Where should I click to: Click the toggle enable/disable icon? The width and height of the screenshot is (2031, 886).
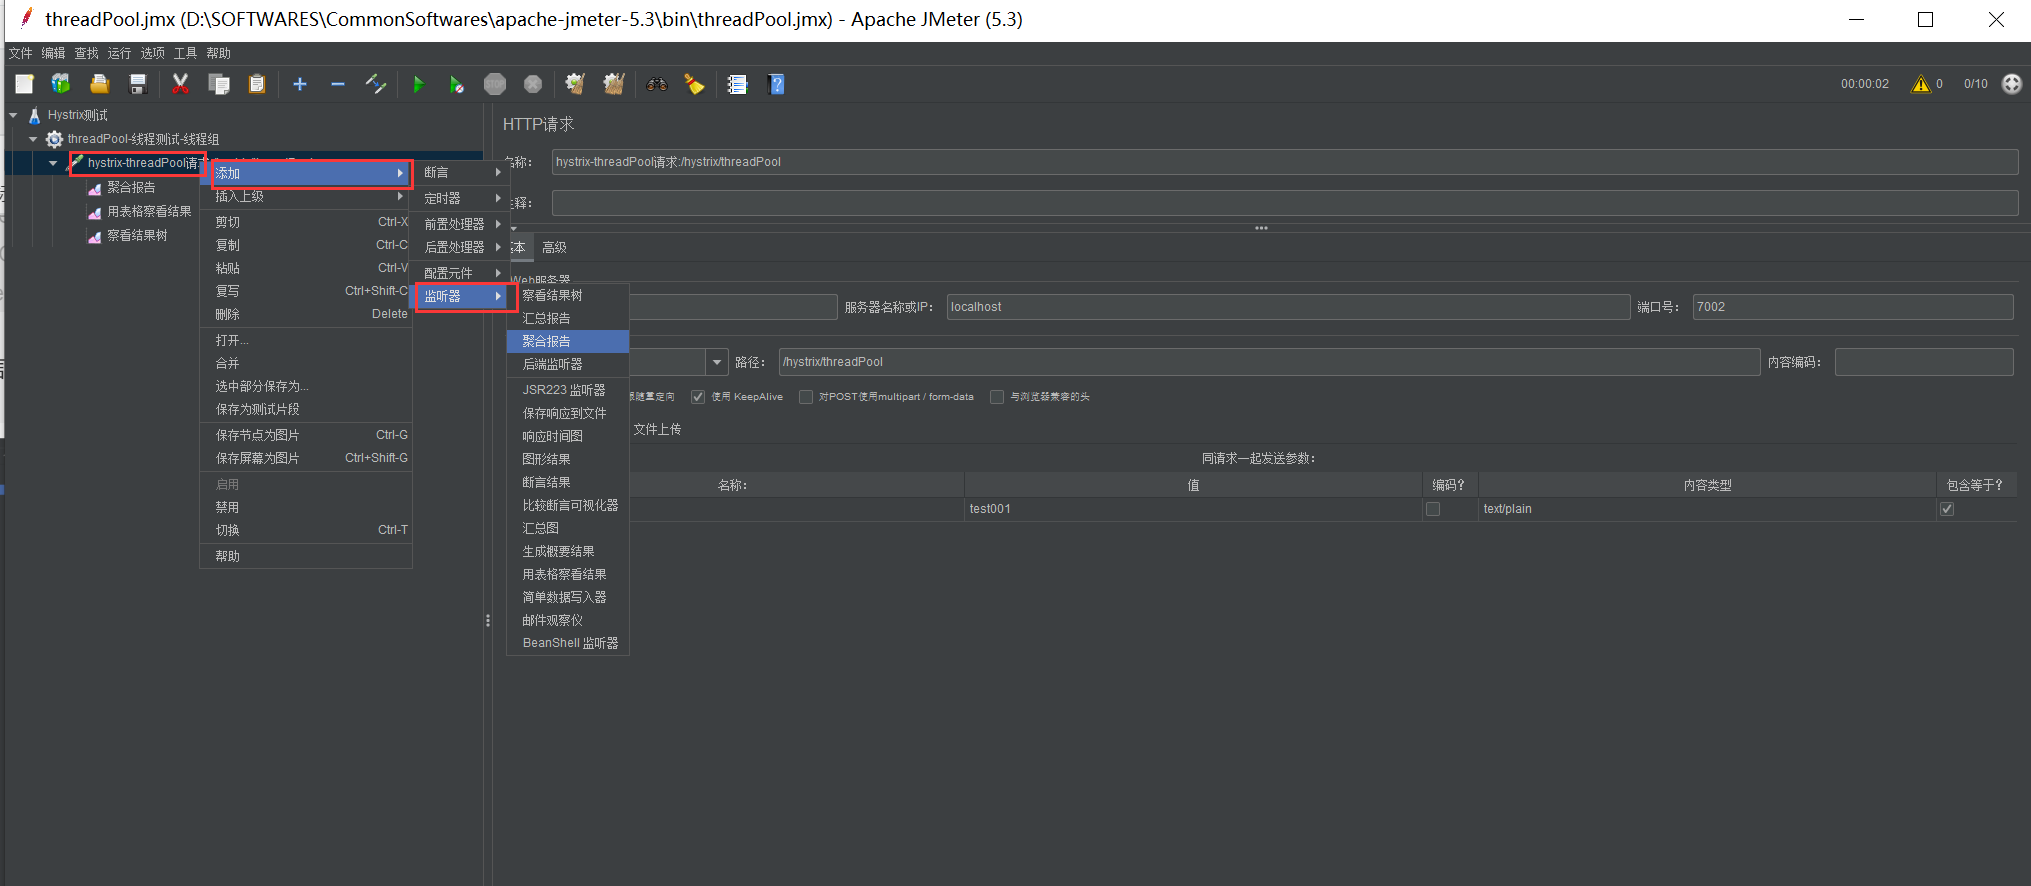click(376, 84)
